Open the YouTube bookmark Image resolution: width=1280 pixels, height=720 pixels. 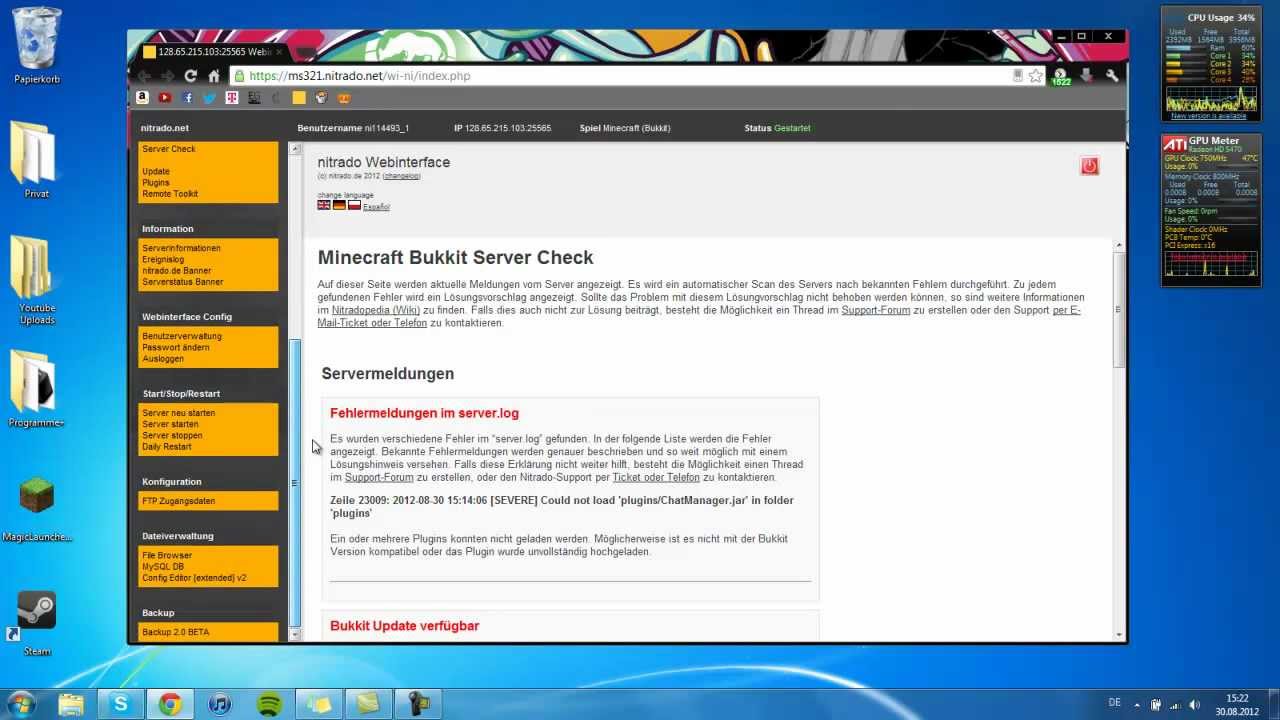pyautogui.click(x=165, y=98)
